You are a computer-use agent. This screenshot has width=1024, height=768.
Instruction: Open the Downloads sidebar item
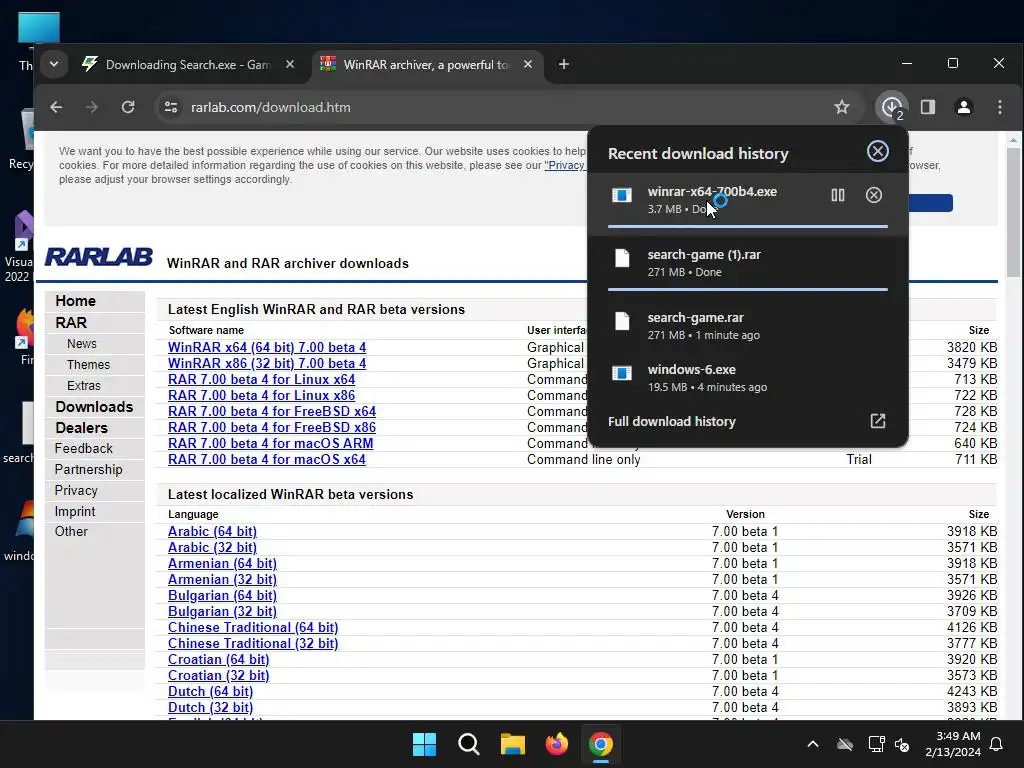94,407
